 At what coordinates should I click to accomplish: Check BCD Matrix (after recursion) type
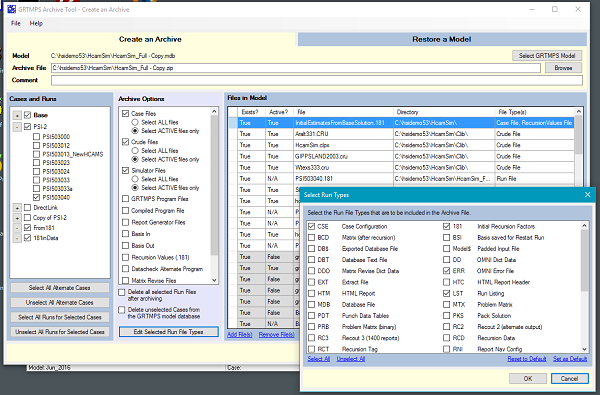pyautogui.click(x=311, y=238)
